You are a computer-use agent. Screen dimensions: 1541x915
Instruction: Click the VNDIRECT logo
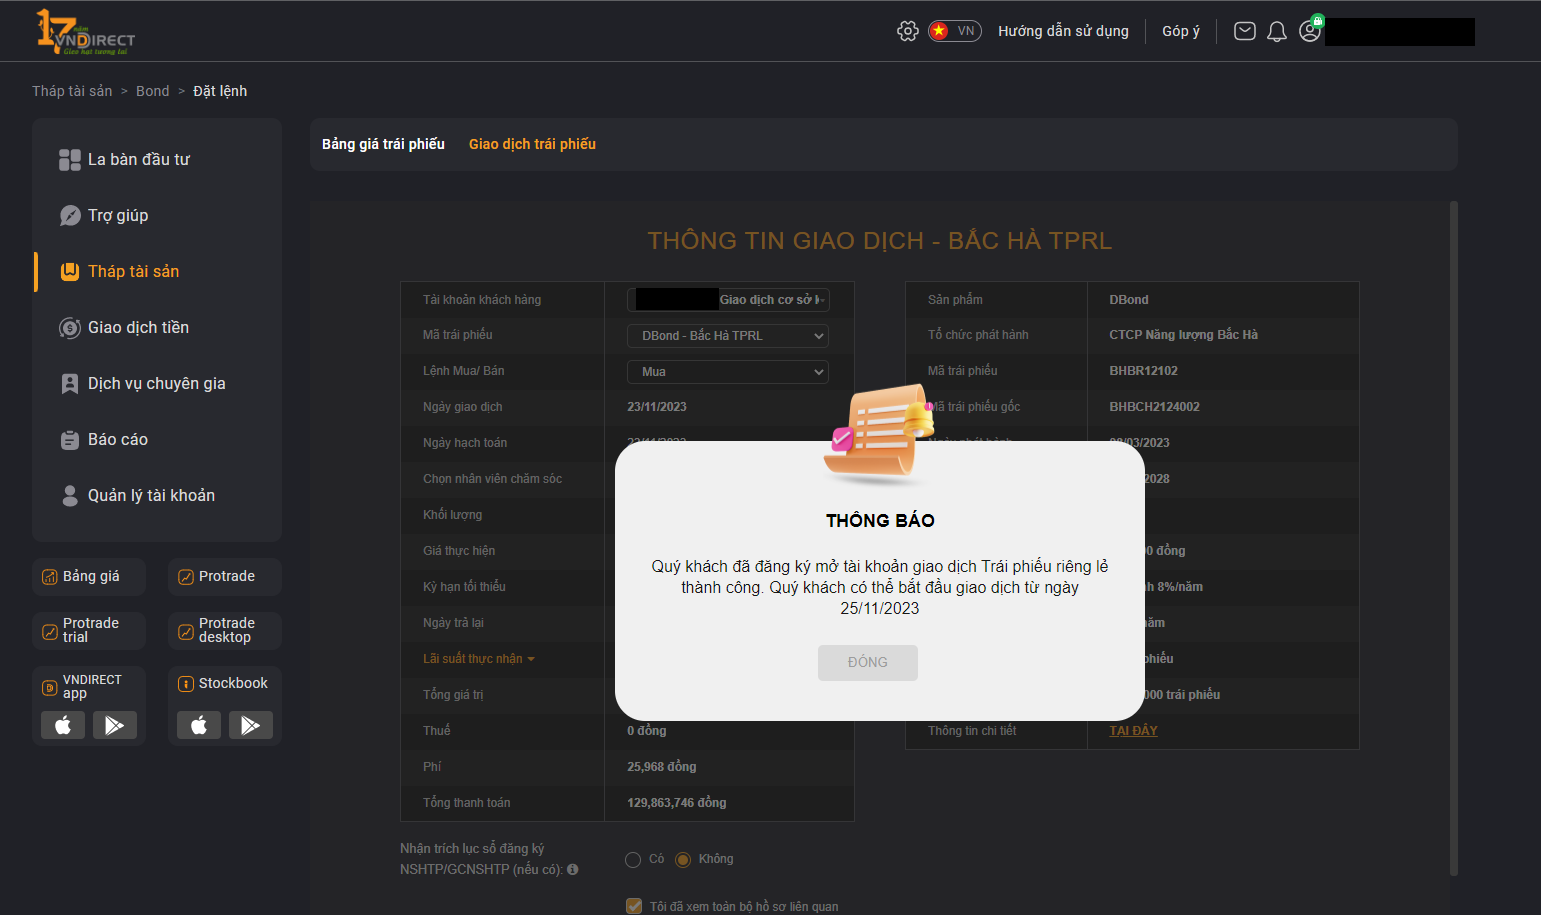tap(85, 32)
